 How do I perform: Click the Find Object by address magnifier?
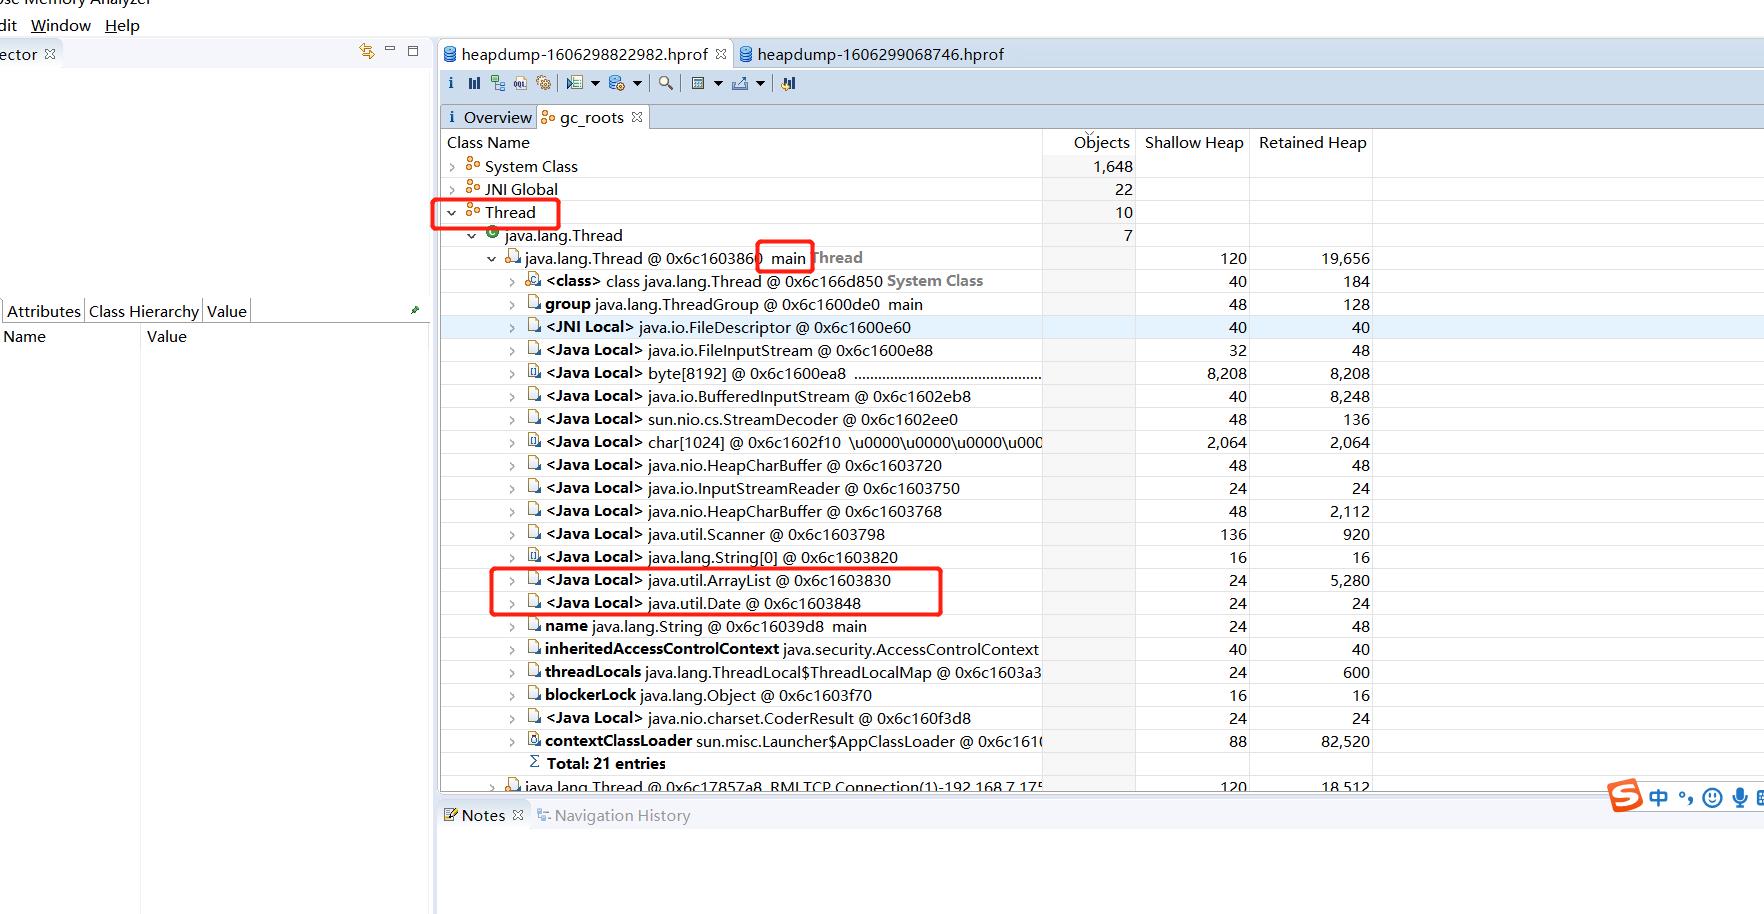coord(665,83)
